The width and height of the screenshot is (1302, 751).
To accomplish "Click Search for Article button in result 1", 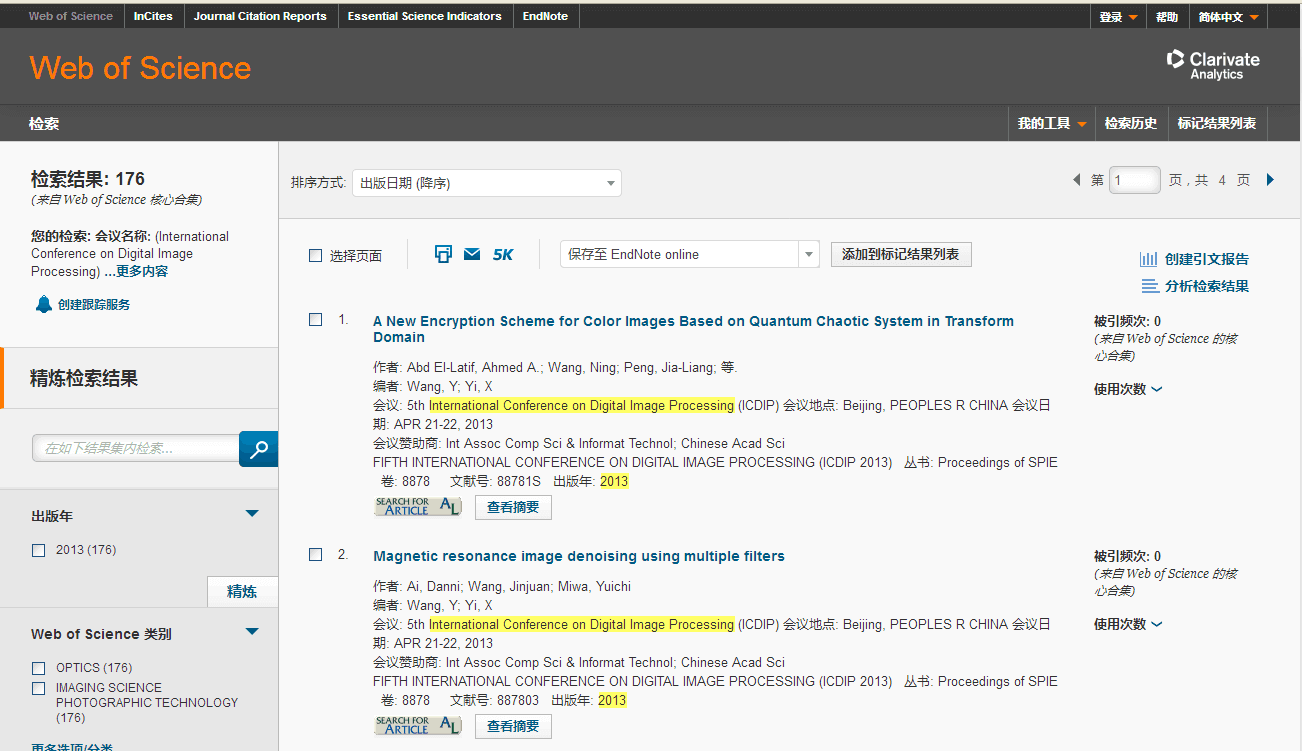I will click(x=418, y=507).
